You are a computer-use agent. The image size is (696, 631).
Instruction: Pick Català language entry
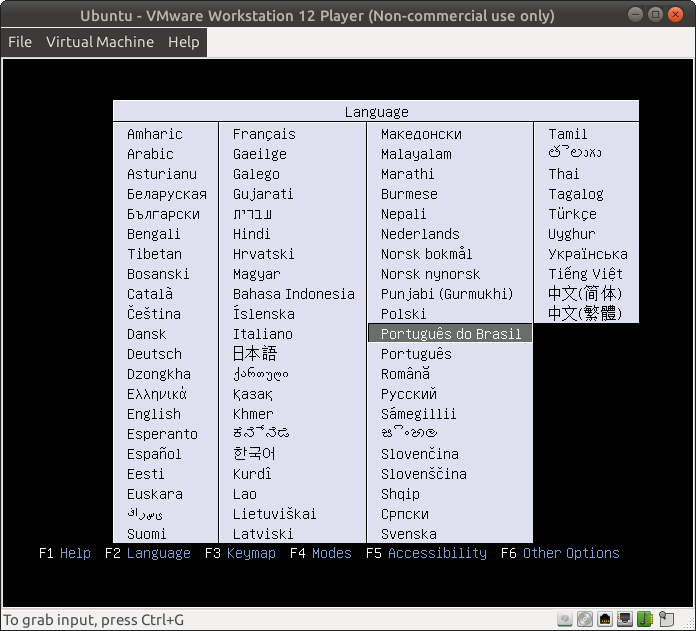click(x=150, y=294)
